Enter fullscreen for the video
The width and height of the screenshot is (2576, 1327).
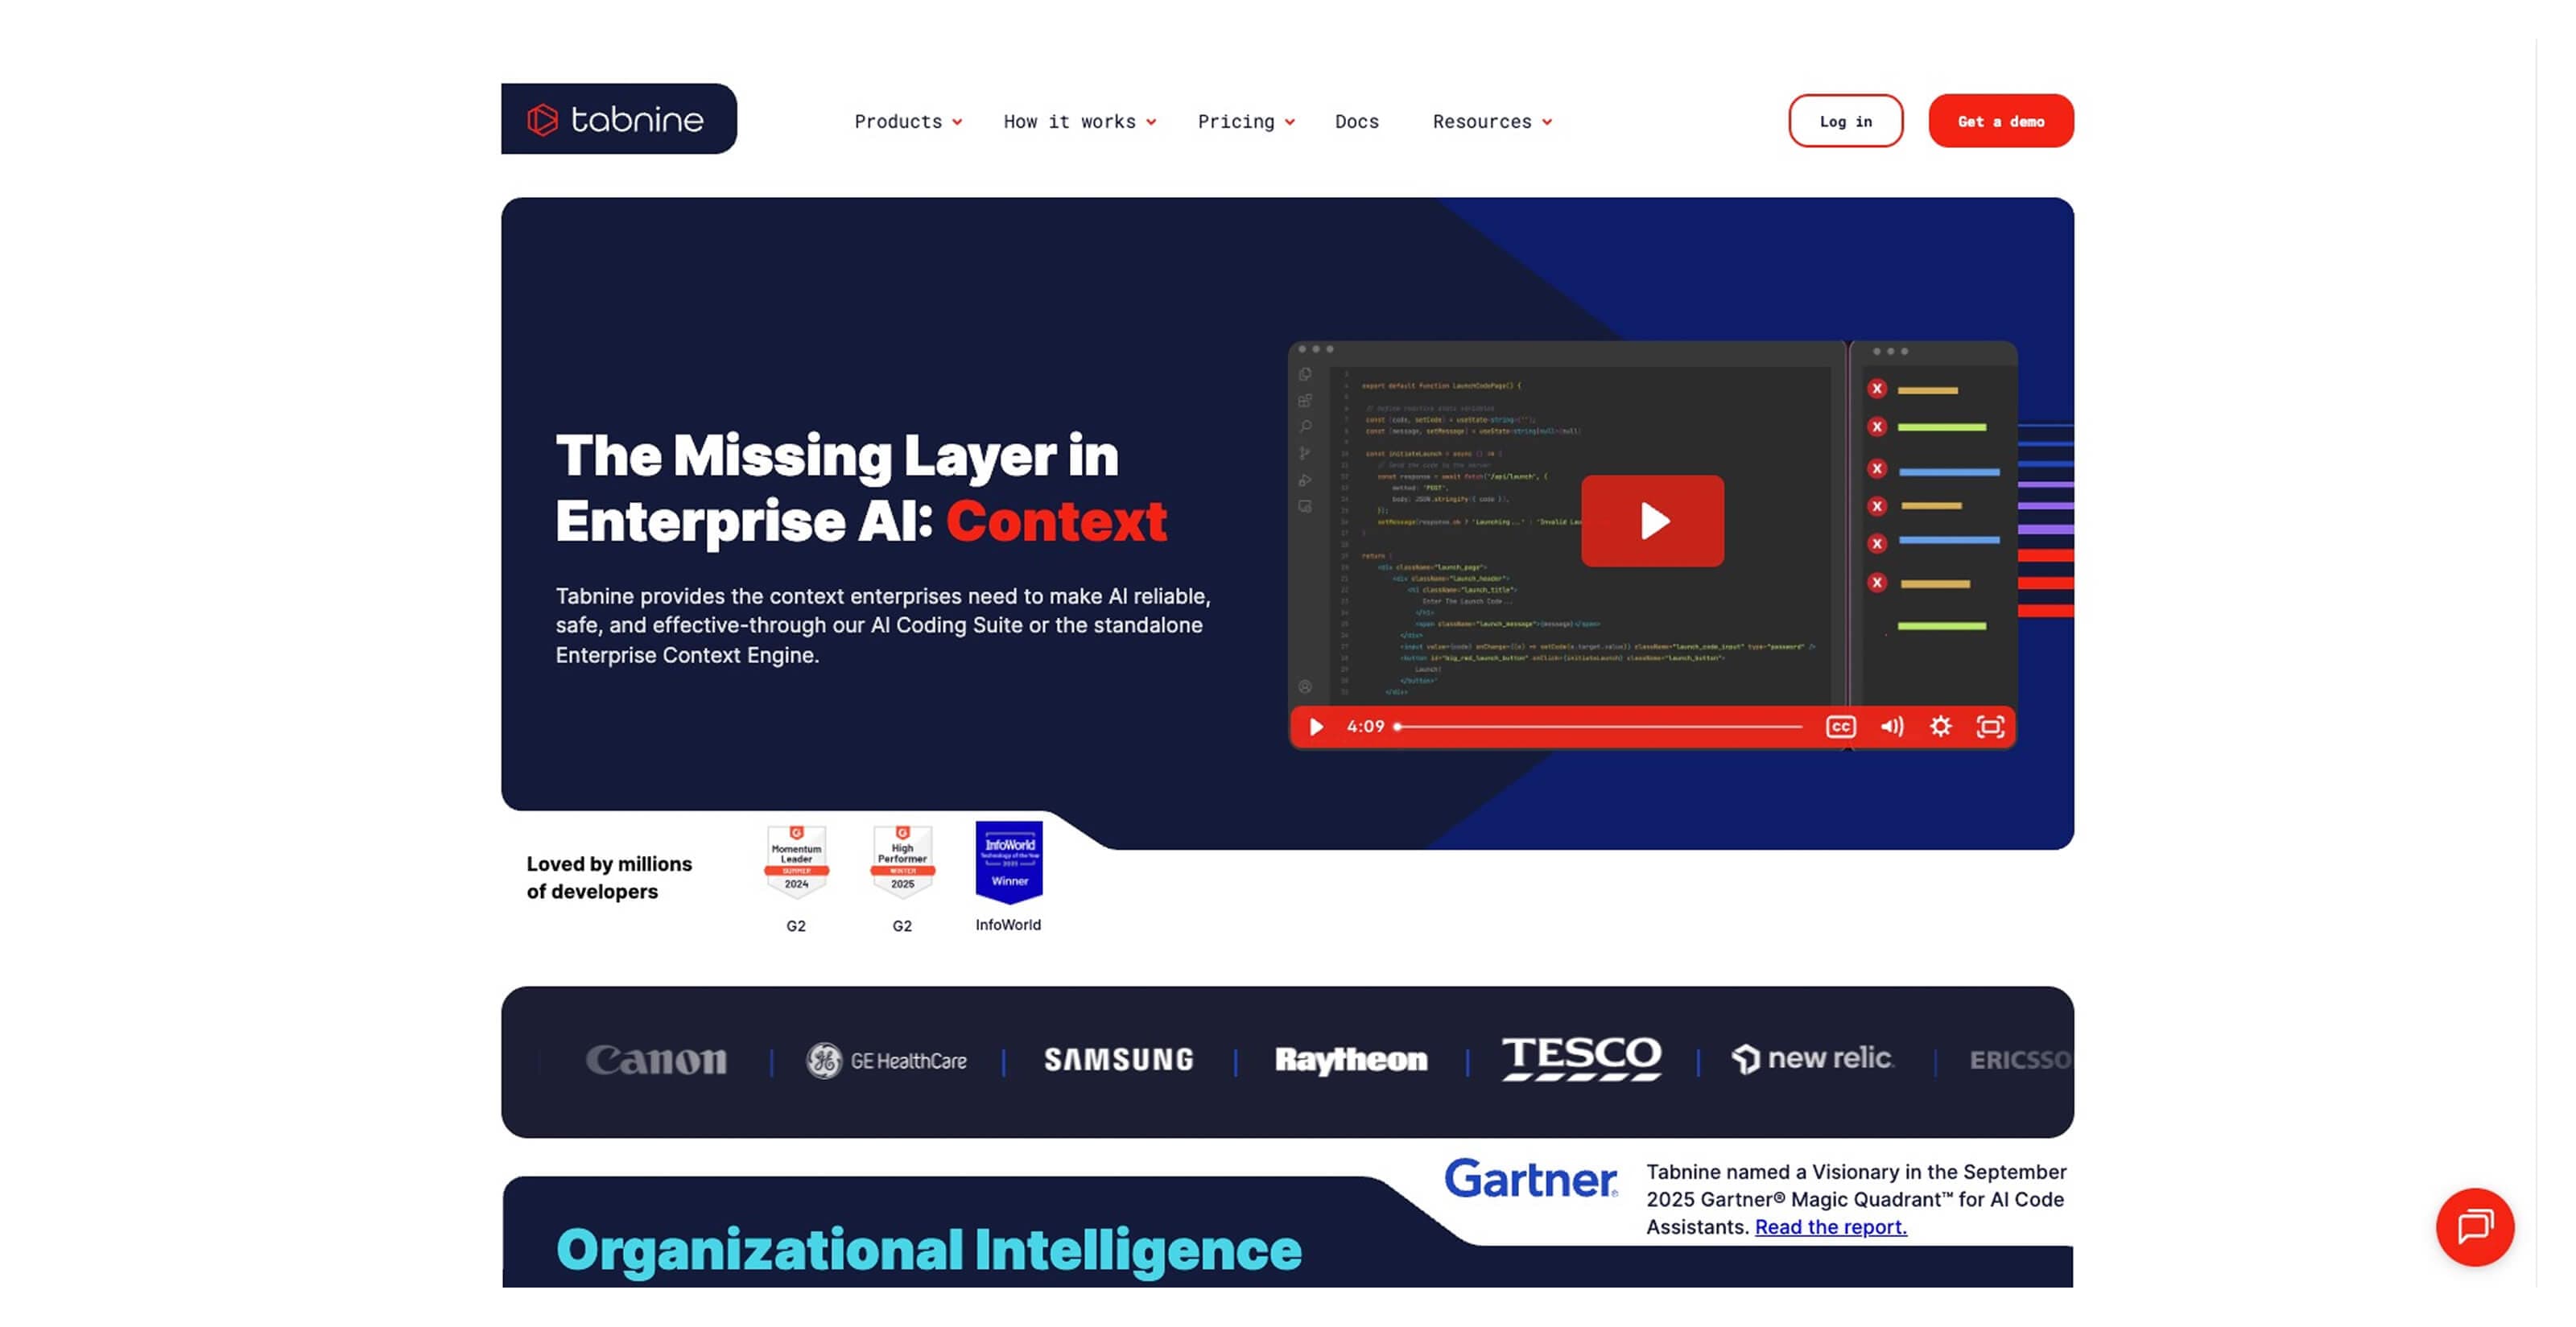tap(1990, 726)
